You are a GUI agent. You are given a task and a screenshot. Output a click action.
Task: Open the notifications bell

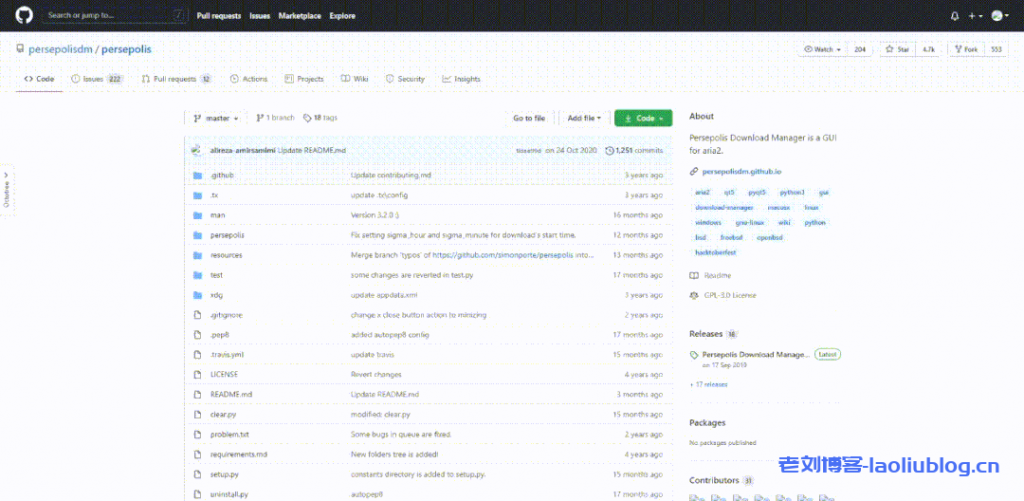[954, 16]
